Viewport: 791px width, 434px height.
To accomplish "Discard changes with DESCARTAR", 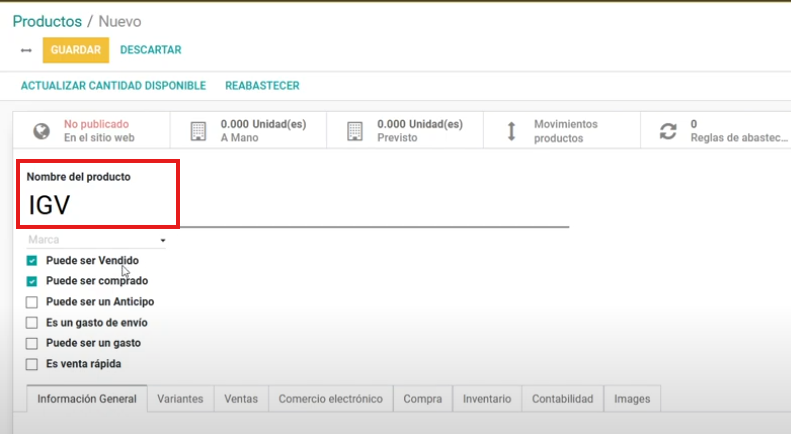I will [151, 50].
